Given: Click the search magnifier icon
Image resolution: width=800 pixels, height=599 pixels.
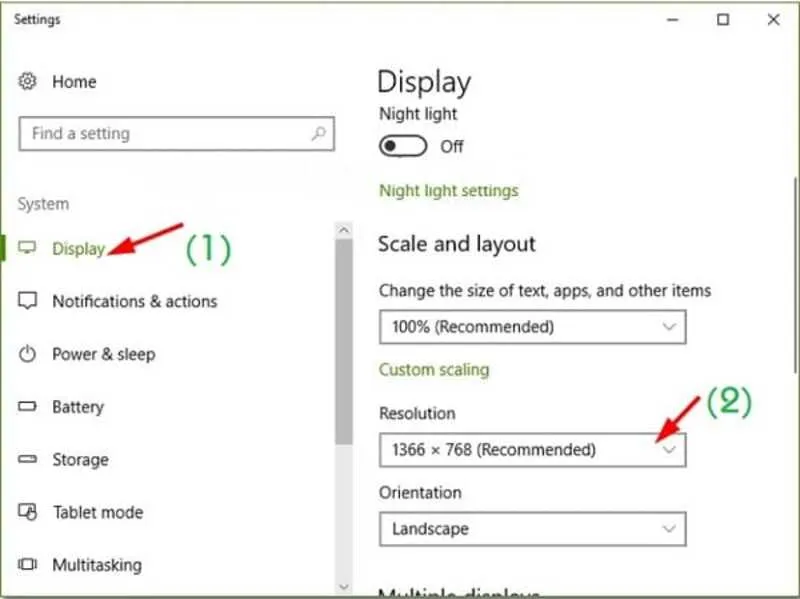Looking at the screenshot, I should (x=319, y=133).
